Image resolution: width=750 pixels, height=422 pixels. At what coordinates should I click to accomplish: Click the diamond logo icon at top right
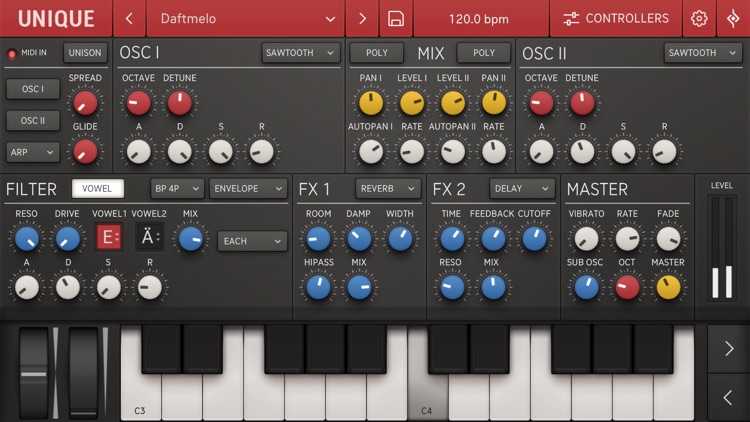pos(733,19)
